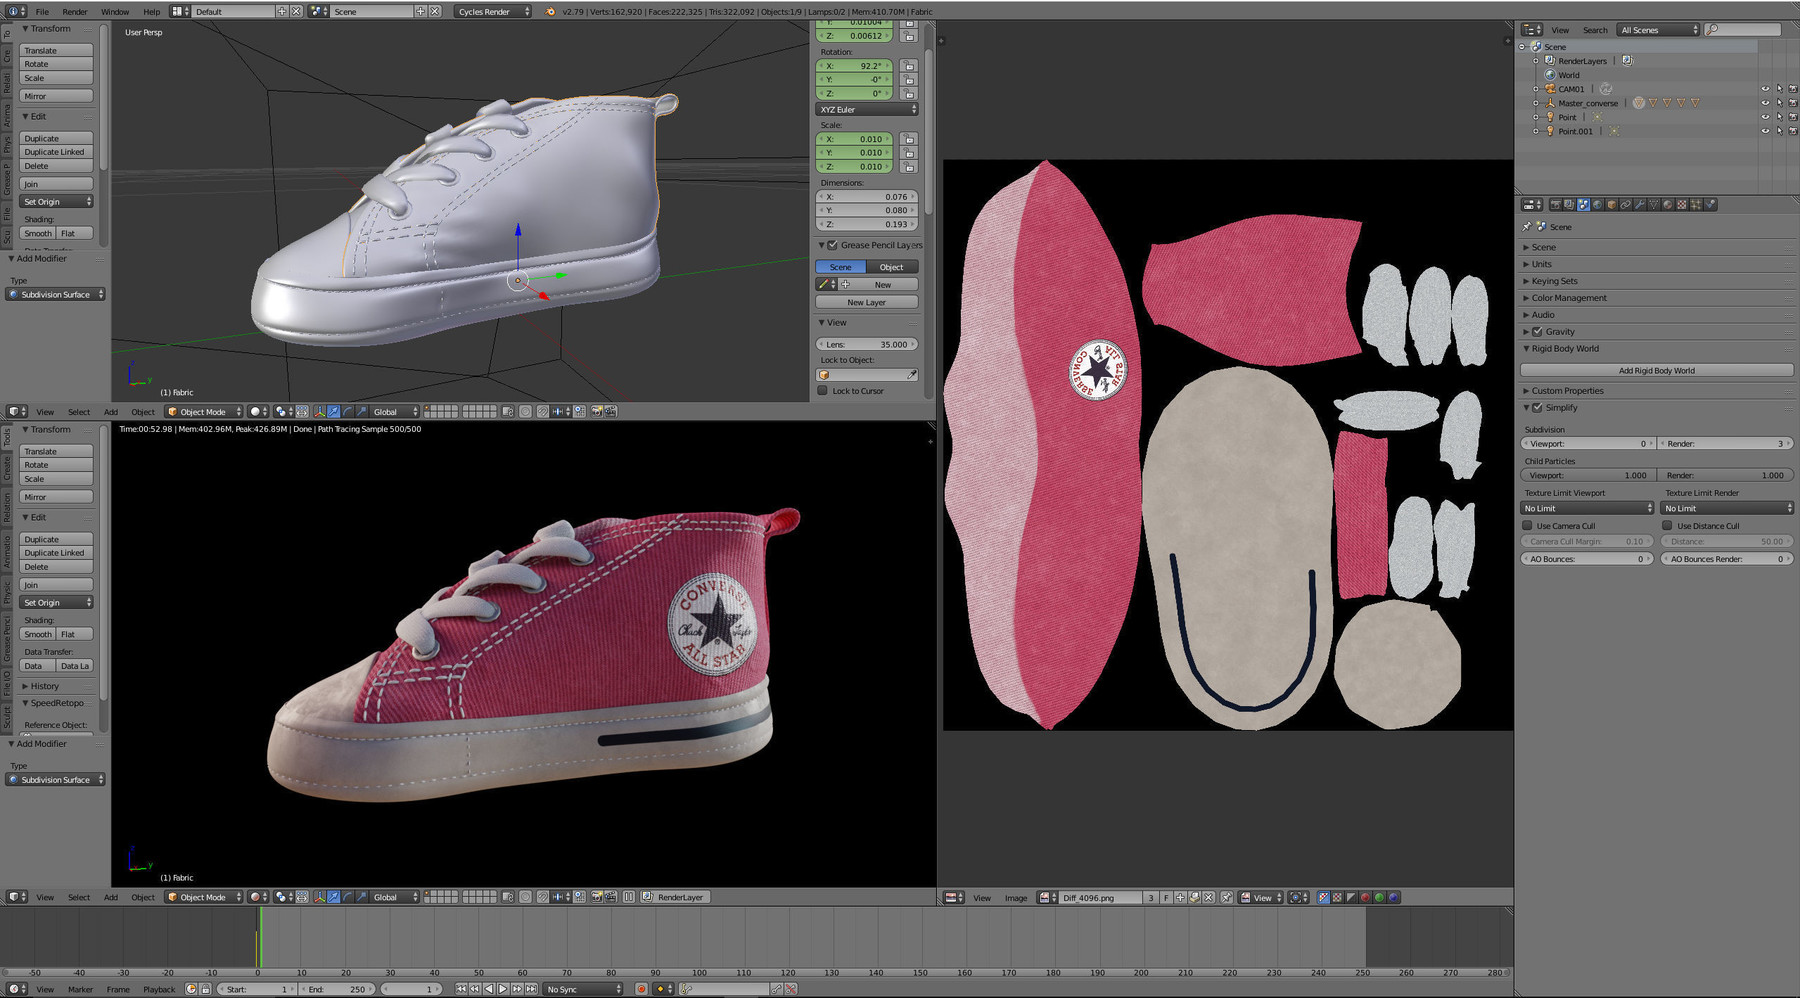Click the record auto-keyframe button in timeline
Screen dimensions: 1800x998
tap(642, 989)
